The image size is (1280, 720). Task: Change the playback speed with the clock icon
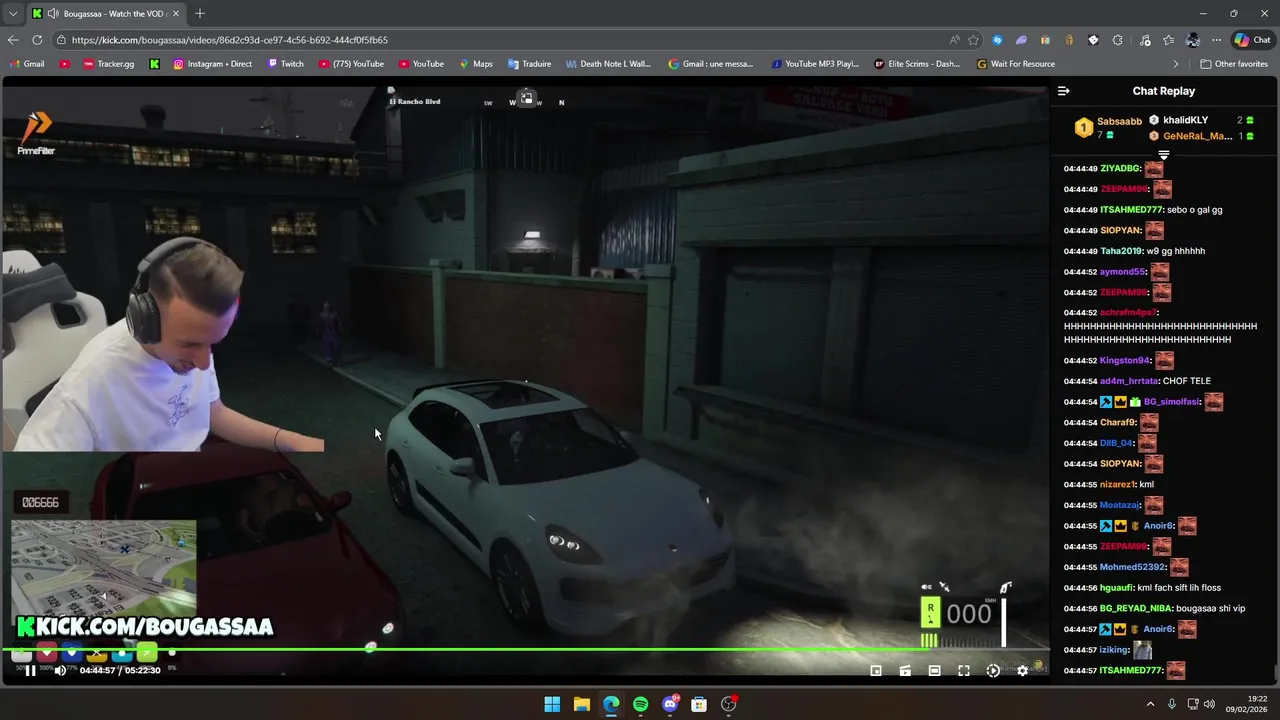993,671
